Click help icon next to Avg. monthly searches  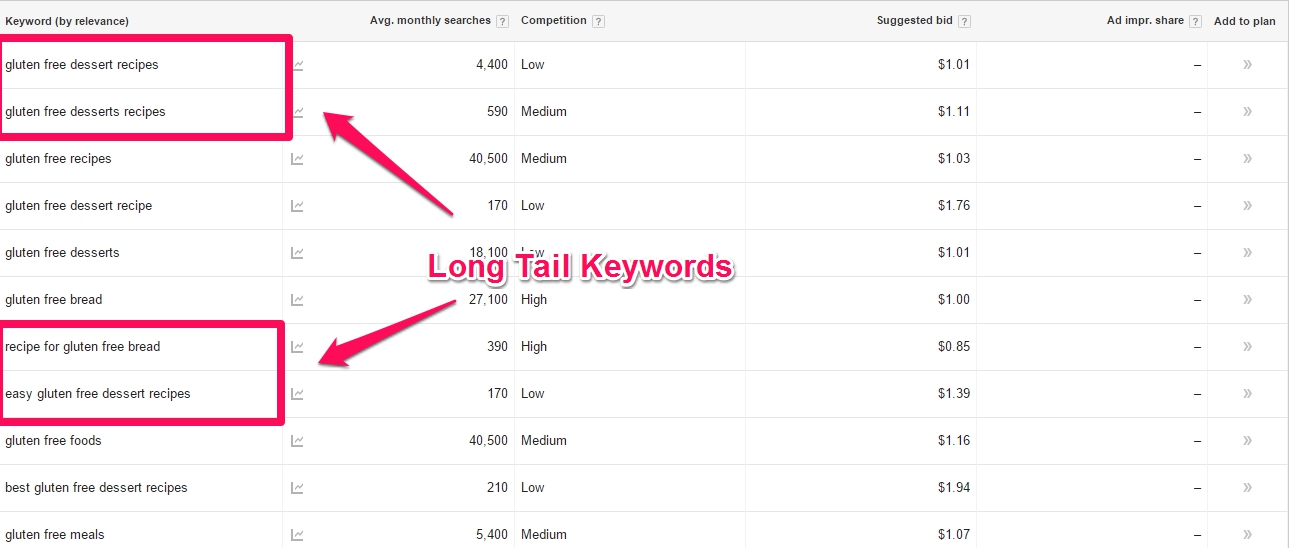pos(502,21)
